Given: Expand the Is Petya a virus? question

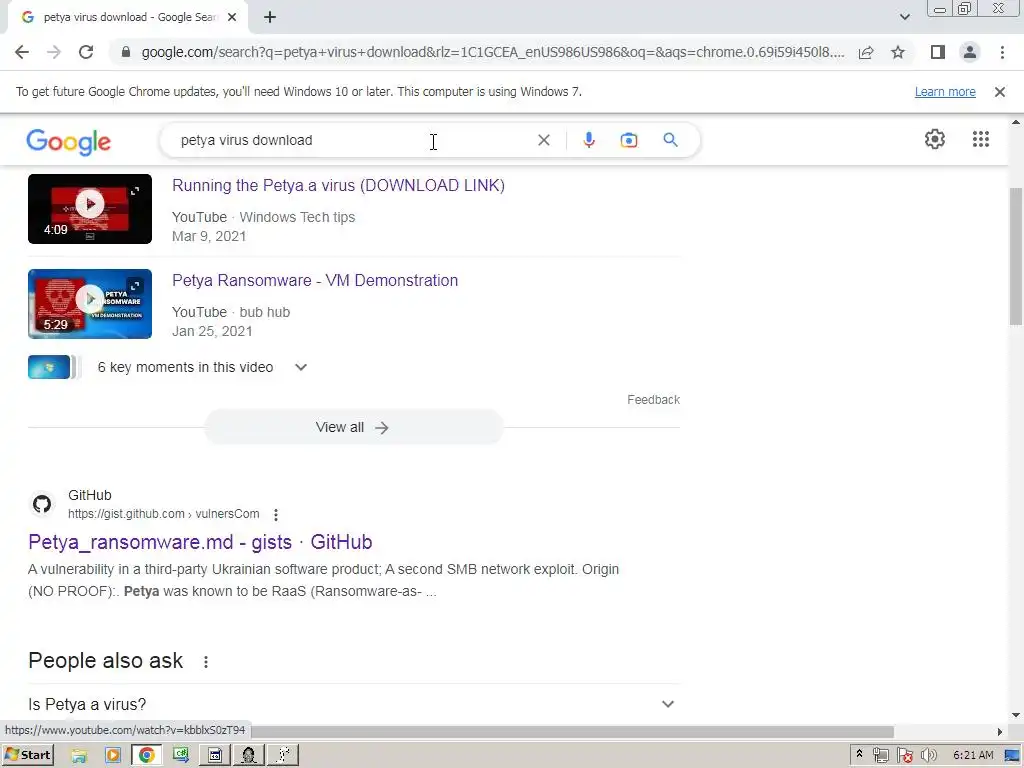Looking at the screenshot, I should click(353, 704).
